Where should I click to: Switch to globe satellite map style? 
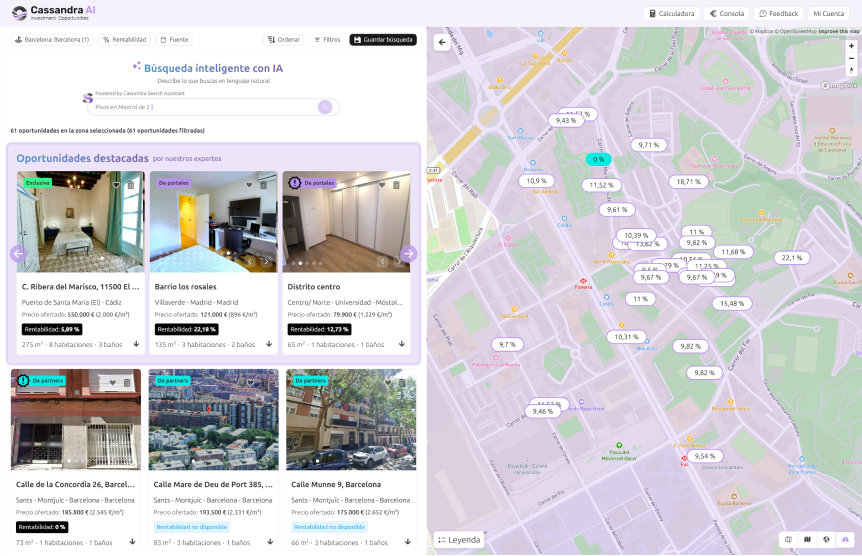826,540
